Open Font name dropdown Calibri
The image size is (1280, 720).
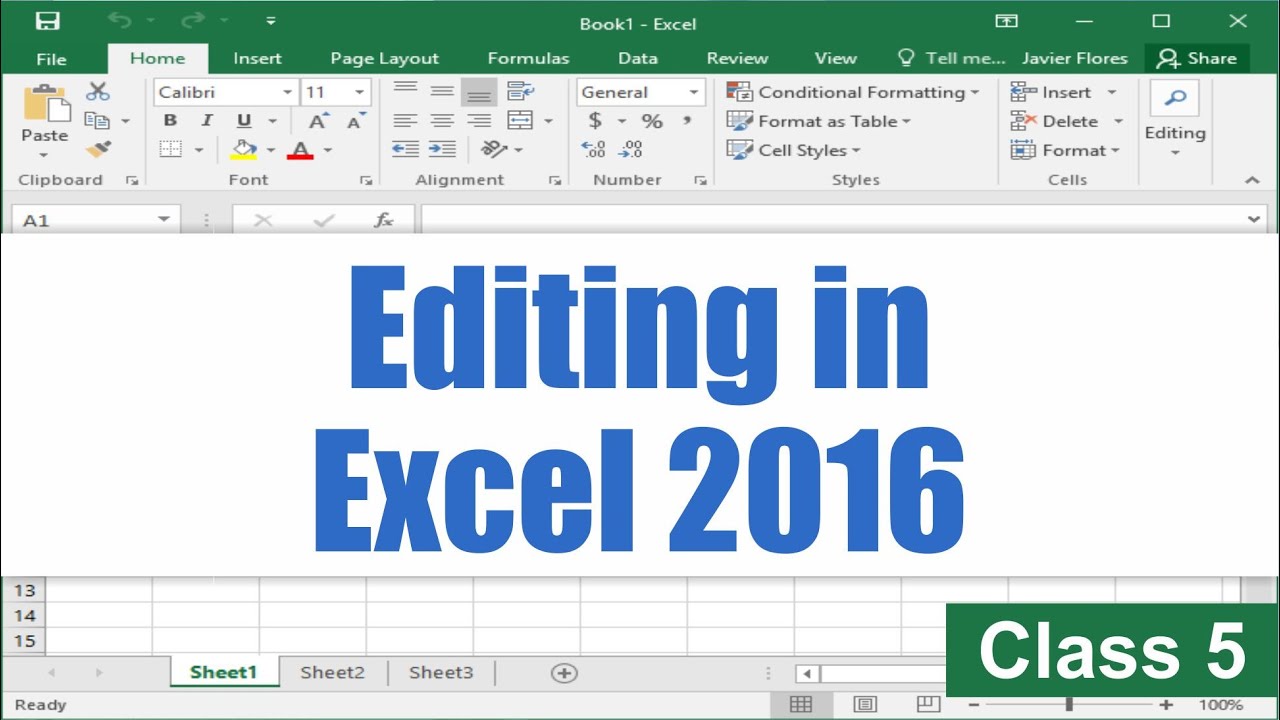pyautogui.click(x=287, y=92)
